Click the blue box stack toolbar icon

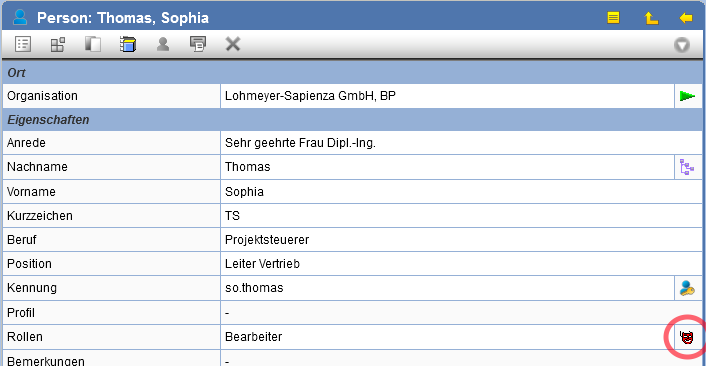pos(128,44)
